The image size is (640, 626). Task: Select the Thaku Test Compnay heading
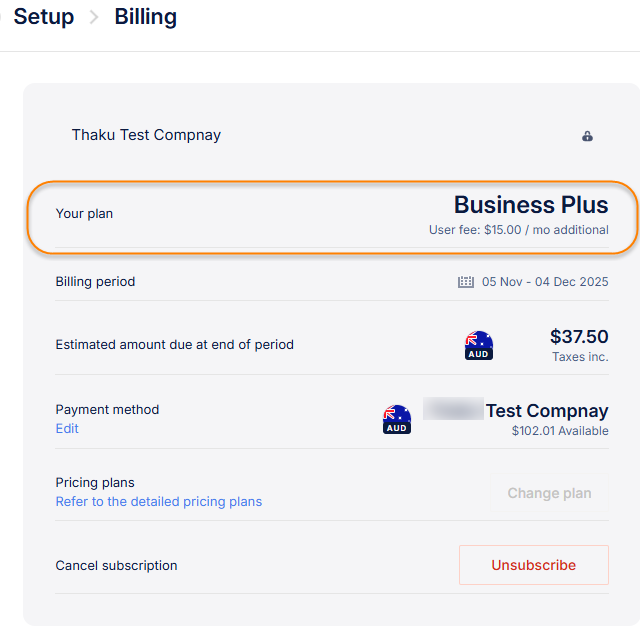coord(146,135)
